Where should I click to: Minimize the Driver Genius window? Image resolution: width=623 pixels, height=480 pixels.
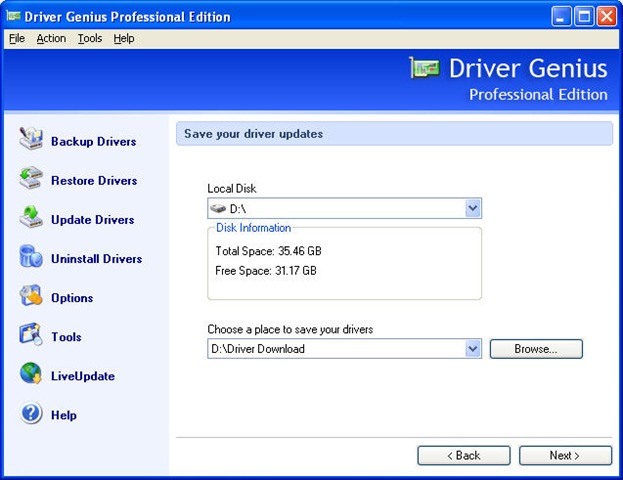(x=561, y=16)
